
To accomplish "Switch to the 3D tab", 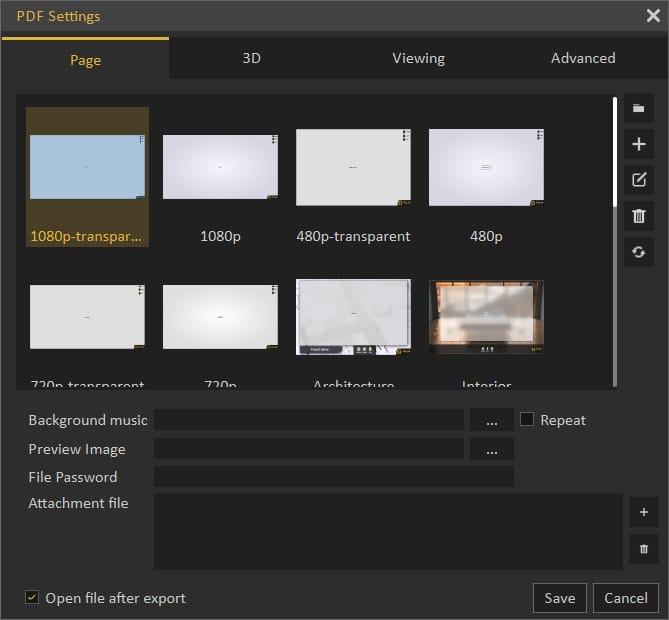I will 251,59.
